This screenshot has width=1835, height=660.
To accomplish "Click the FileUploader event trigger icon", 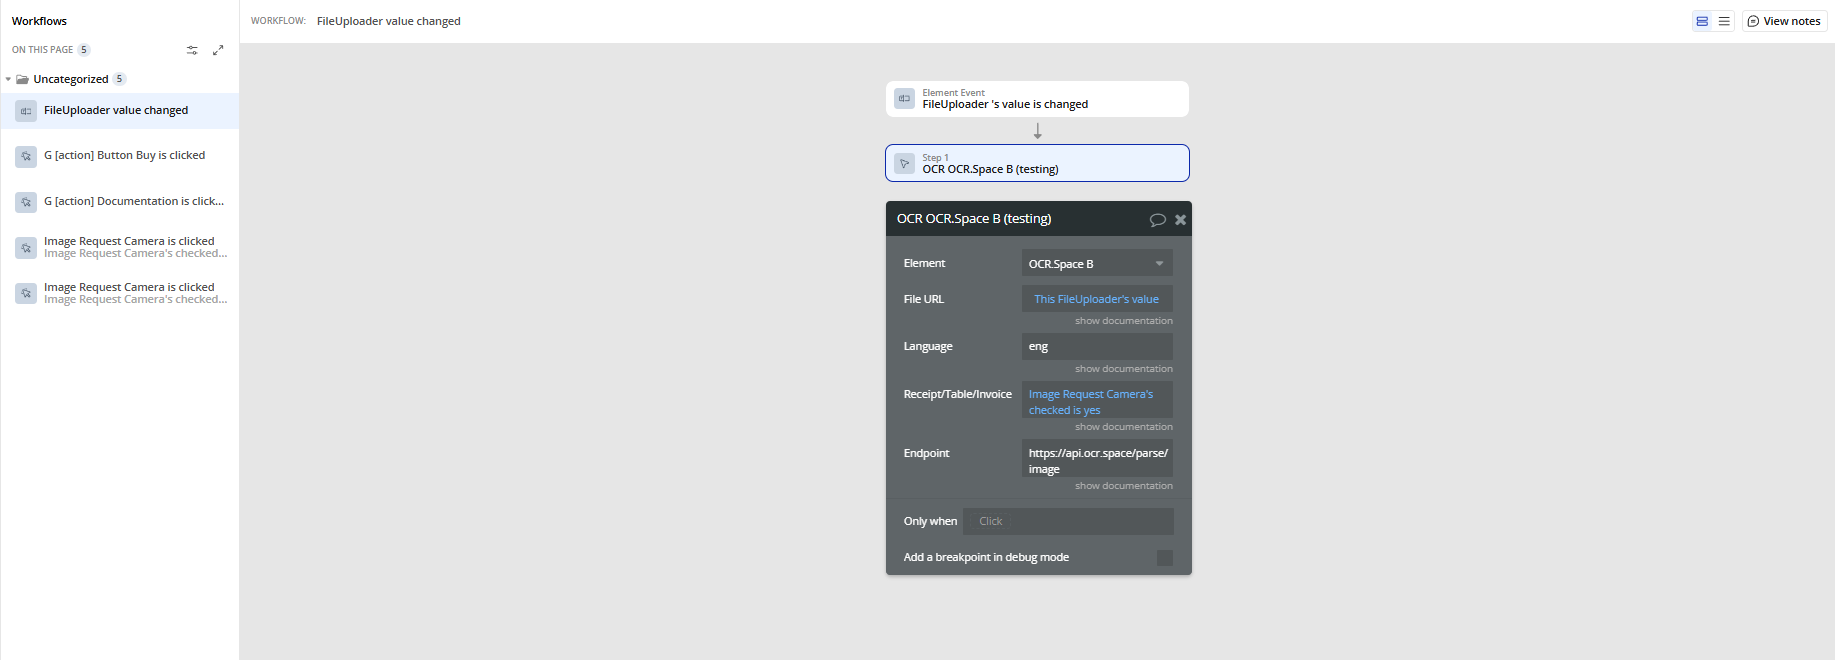I will [x=904, y=99].
